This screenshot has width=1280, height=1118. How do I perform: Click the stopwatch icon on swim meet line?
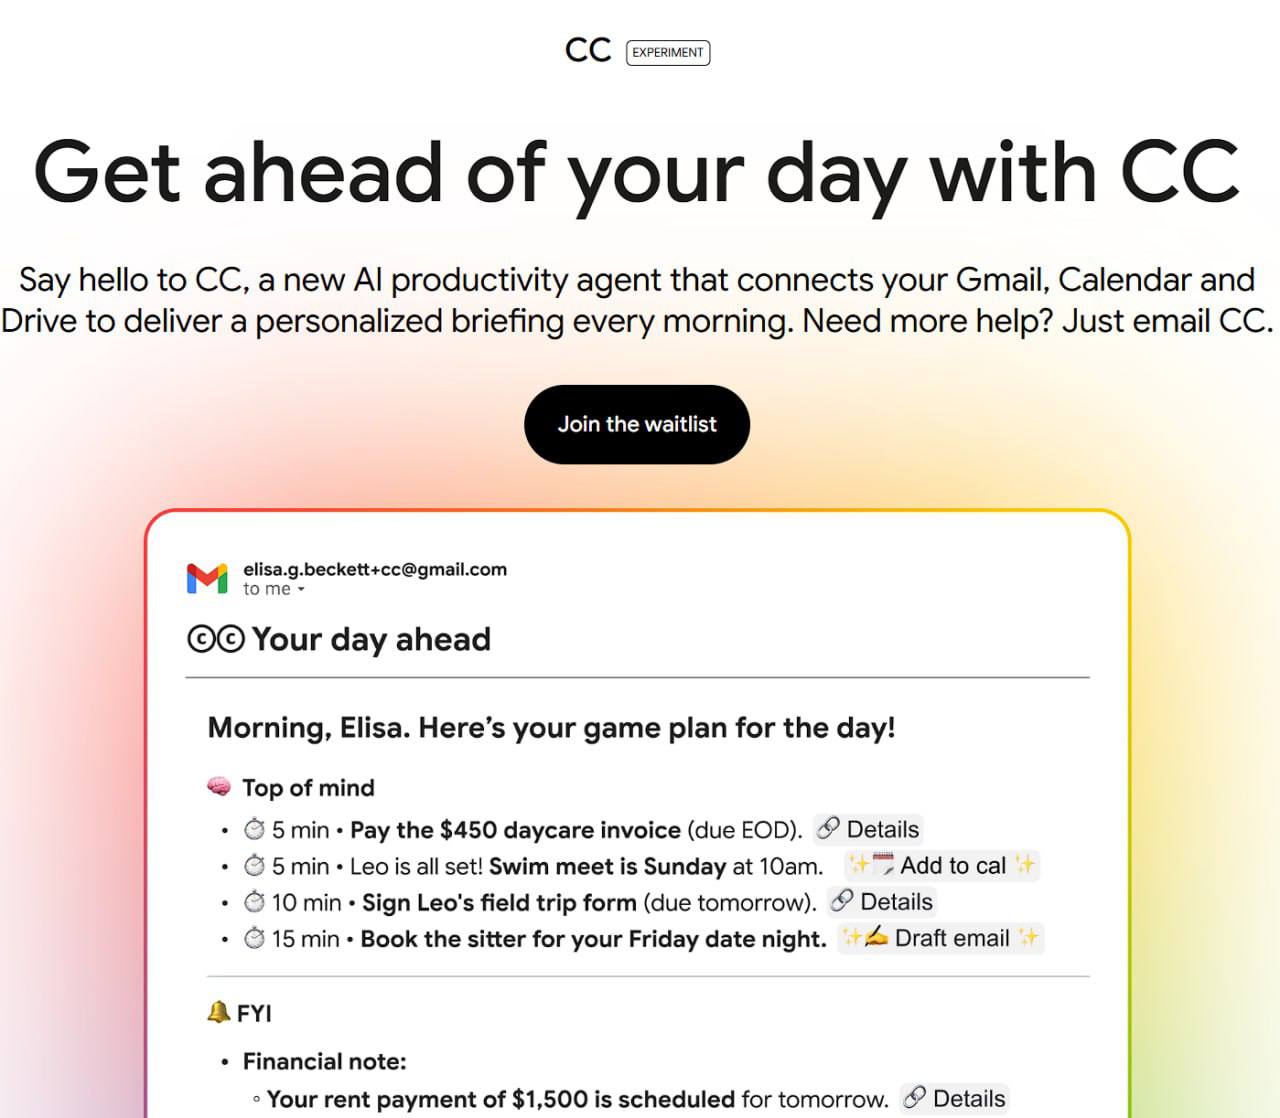[255, 865]
